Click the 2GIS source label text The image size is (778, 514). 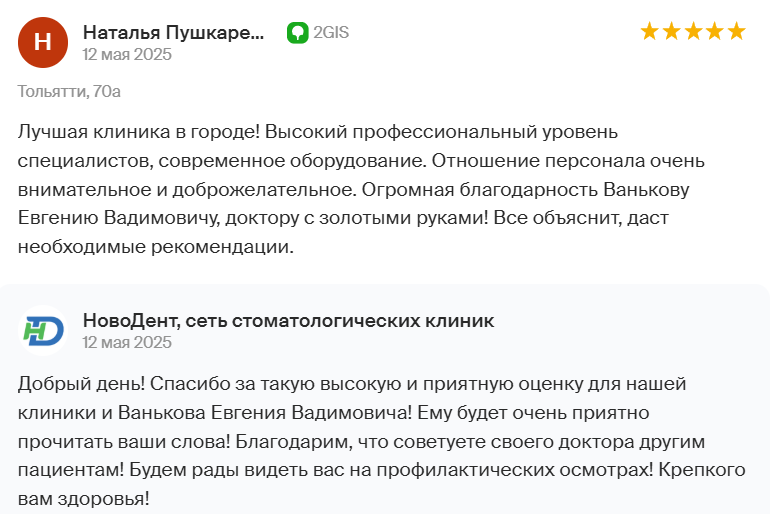click(x=331, y=32)
